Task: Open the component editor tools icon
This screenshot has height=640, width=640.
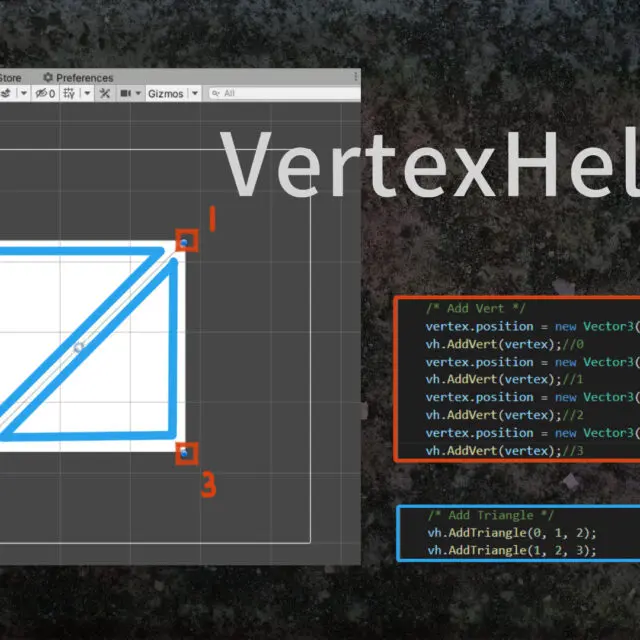Action: point(104,93)
